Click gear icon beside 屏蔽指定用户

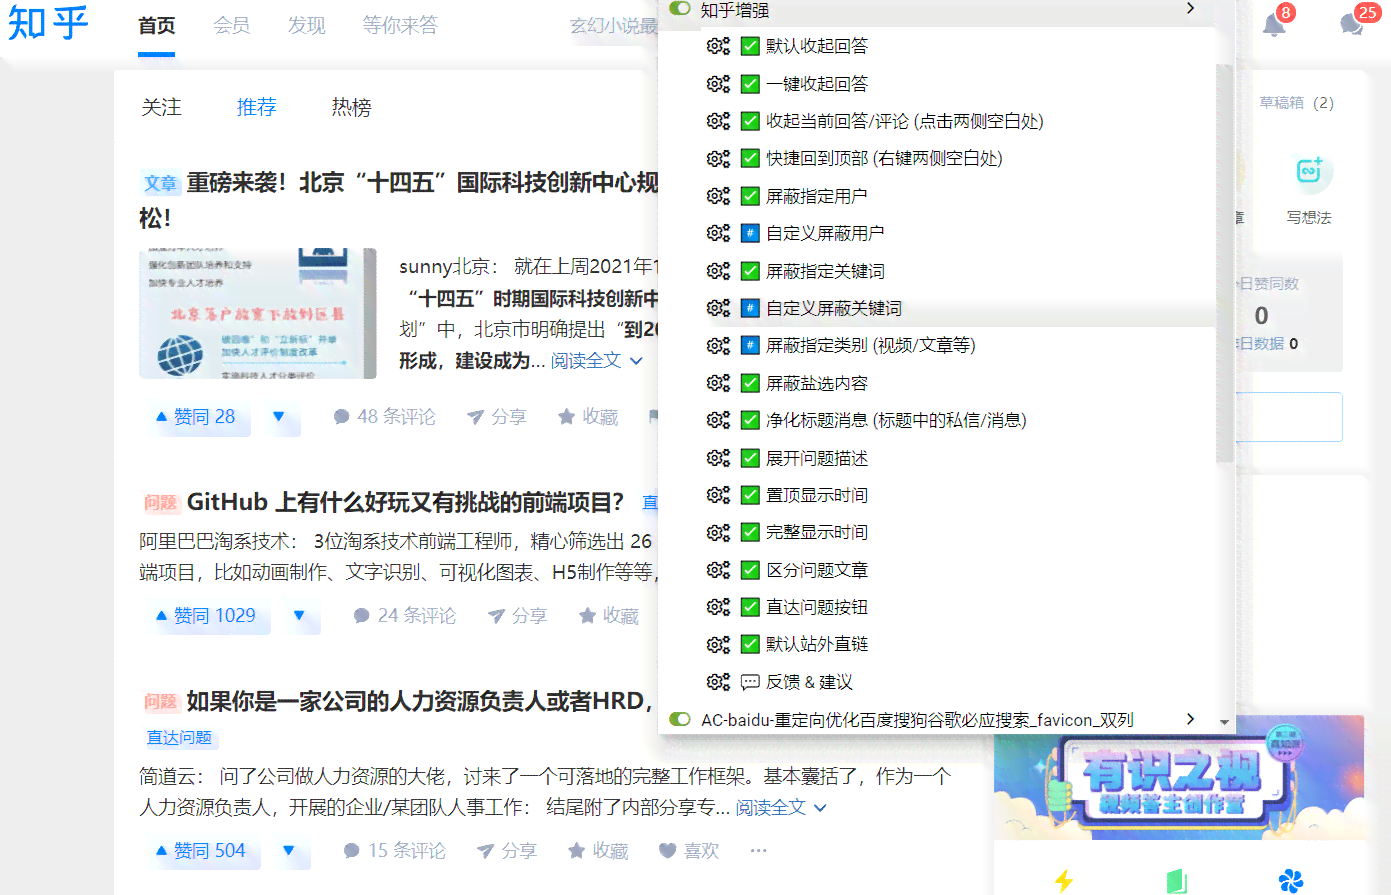[718, 196]
